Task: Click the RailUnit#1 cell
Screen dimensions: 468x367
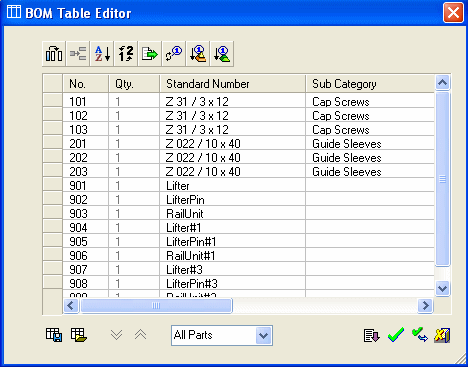Action: pos(233,256)
